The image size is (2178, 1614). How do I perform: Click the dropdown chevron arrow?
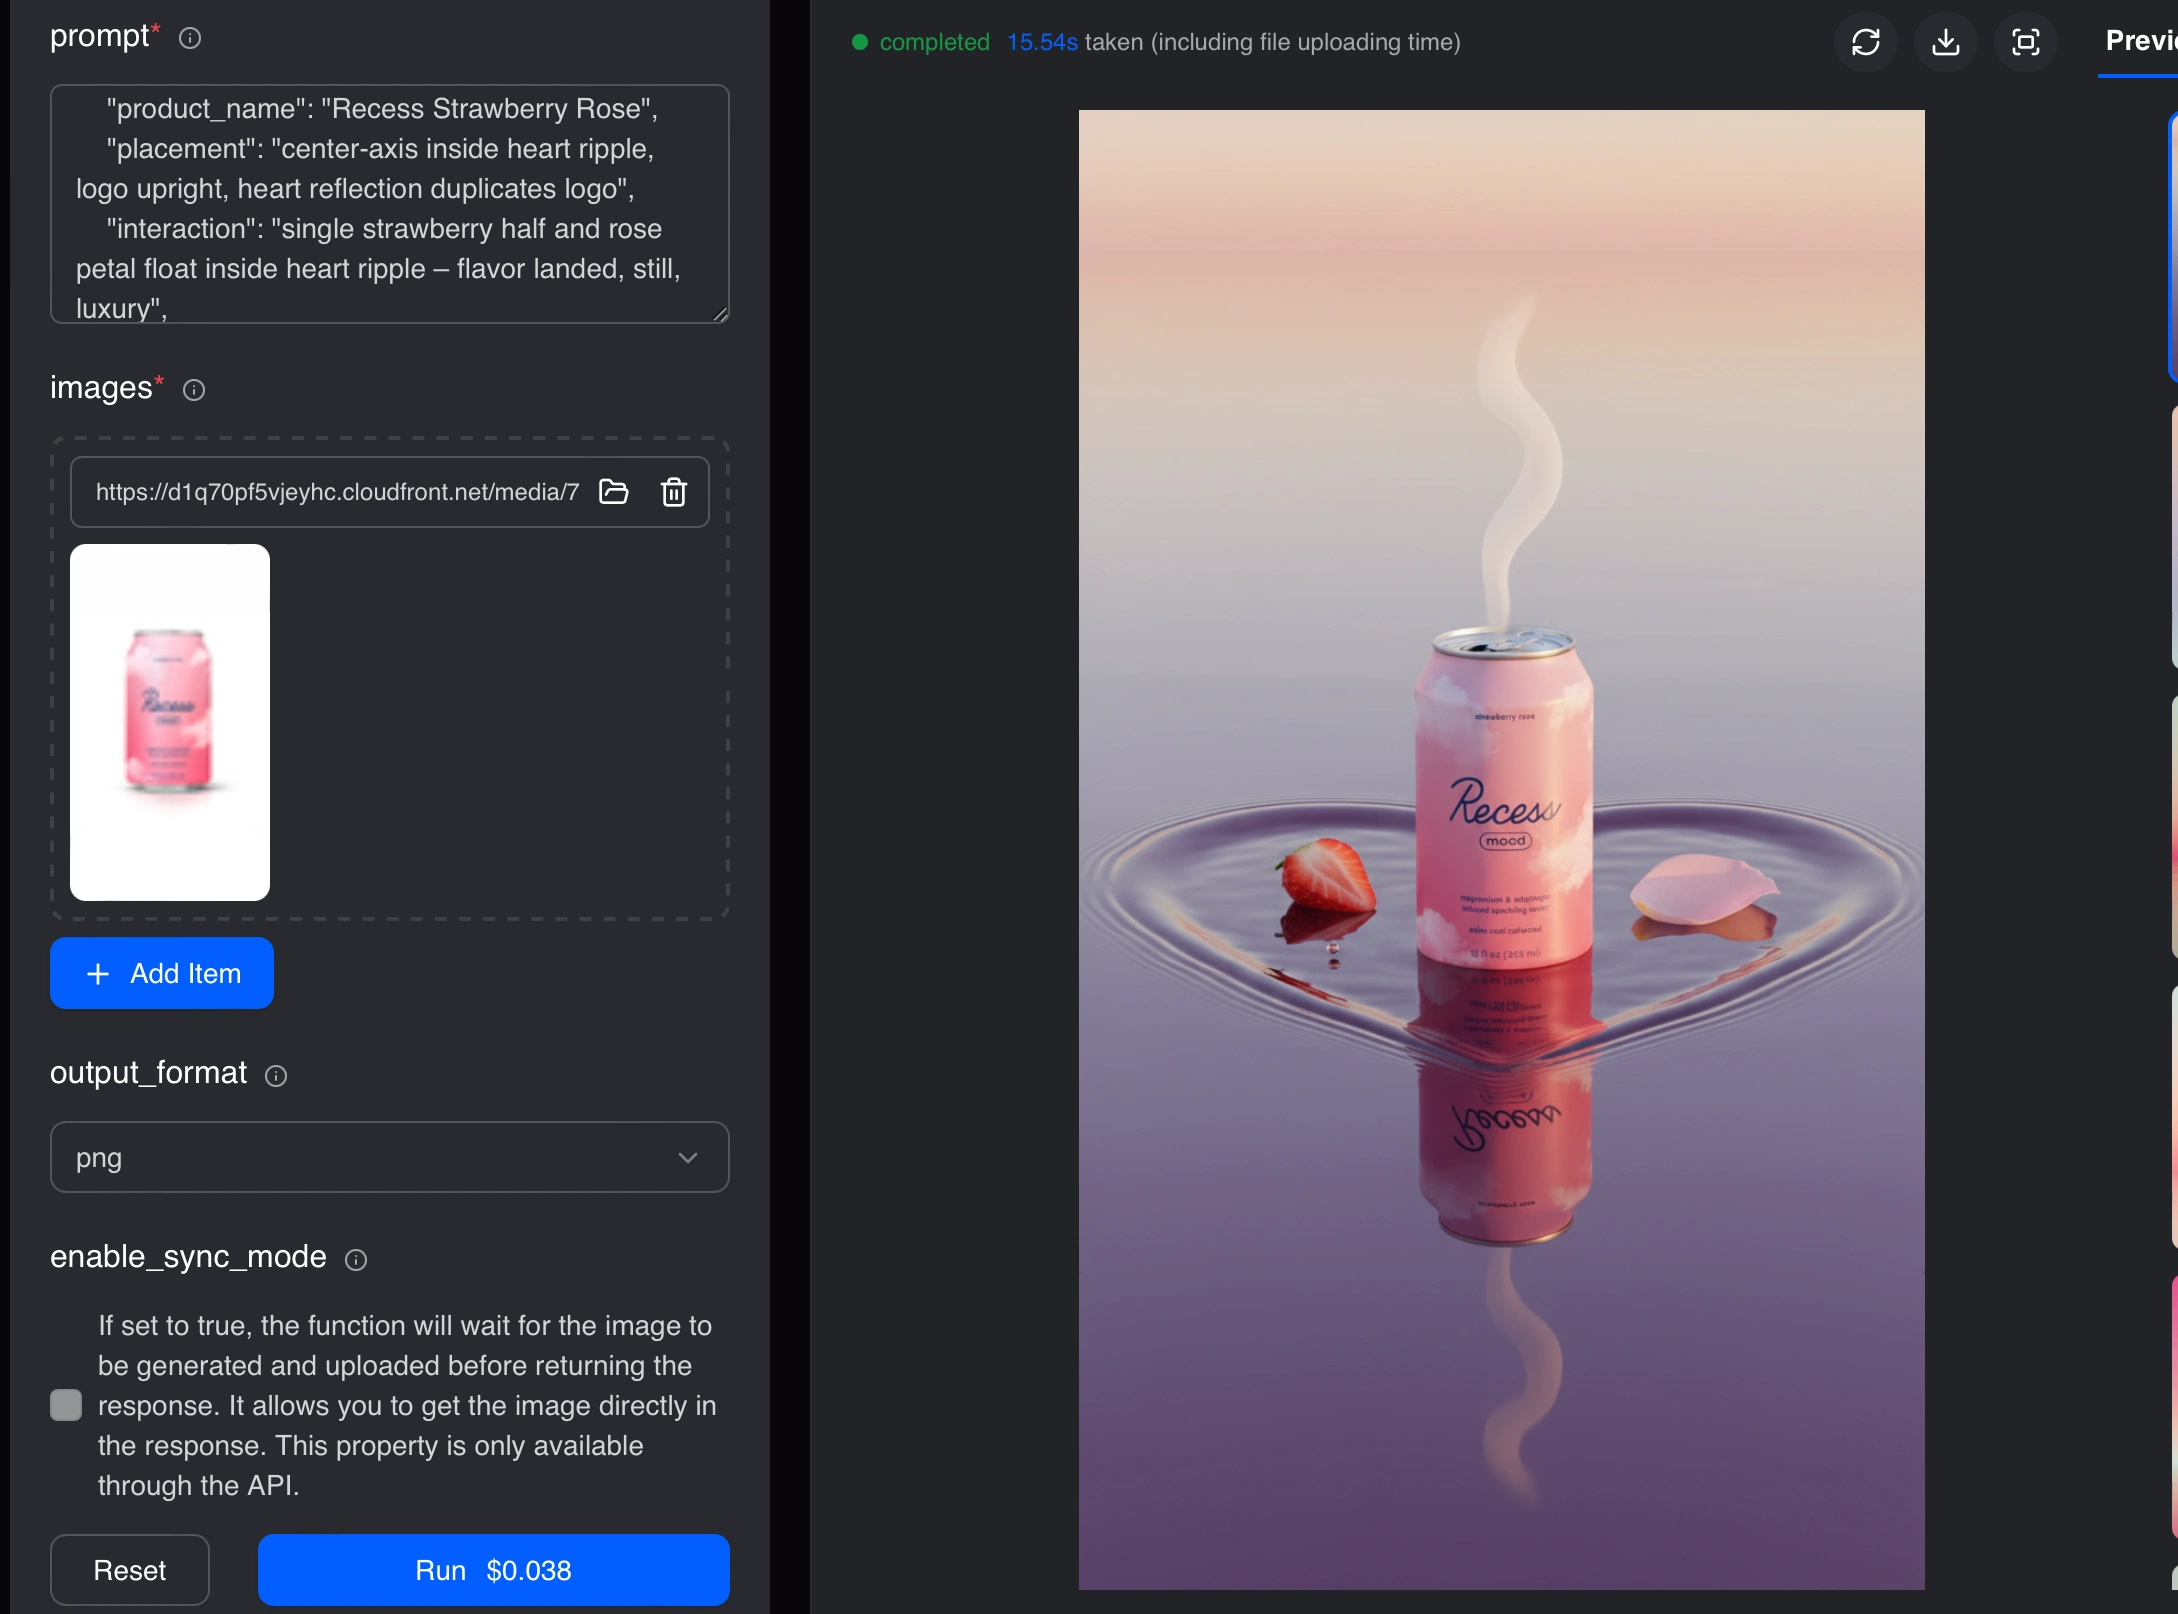click(687, 1157)
